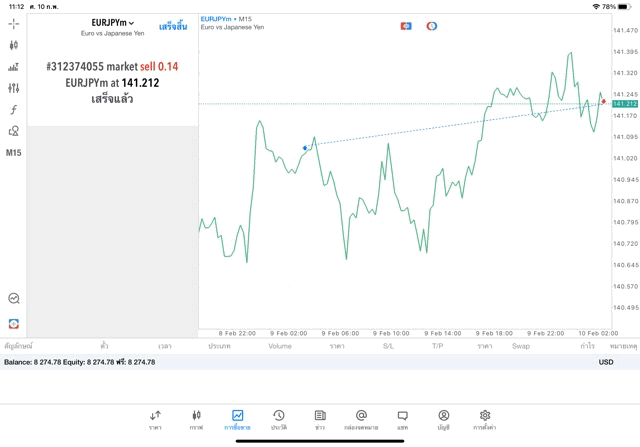Open the ประวัติ history tab
640x447 pixels.
pos(279,420)
